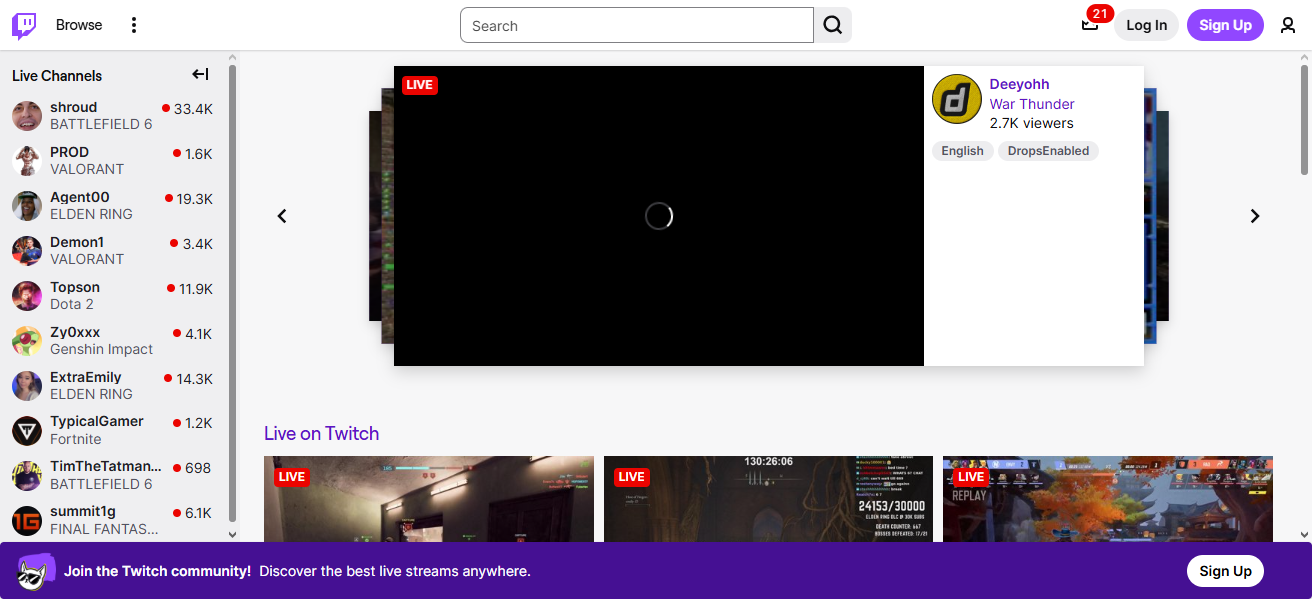Click the English tag

pyautogui.click(x=962, y=151)
